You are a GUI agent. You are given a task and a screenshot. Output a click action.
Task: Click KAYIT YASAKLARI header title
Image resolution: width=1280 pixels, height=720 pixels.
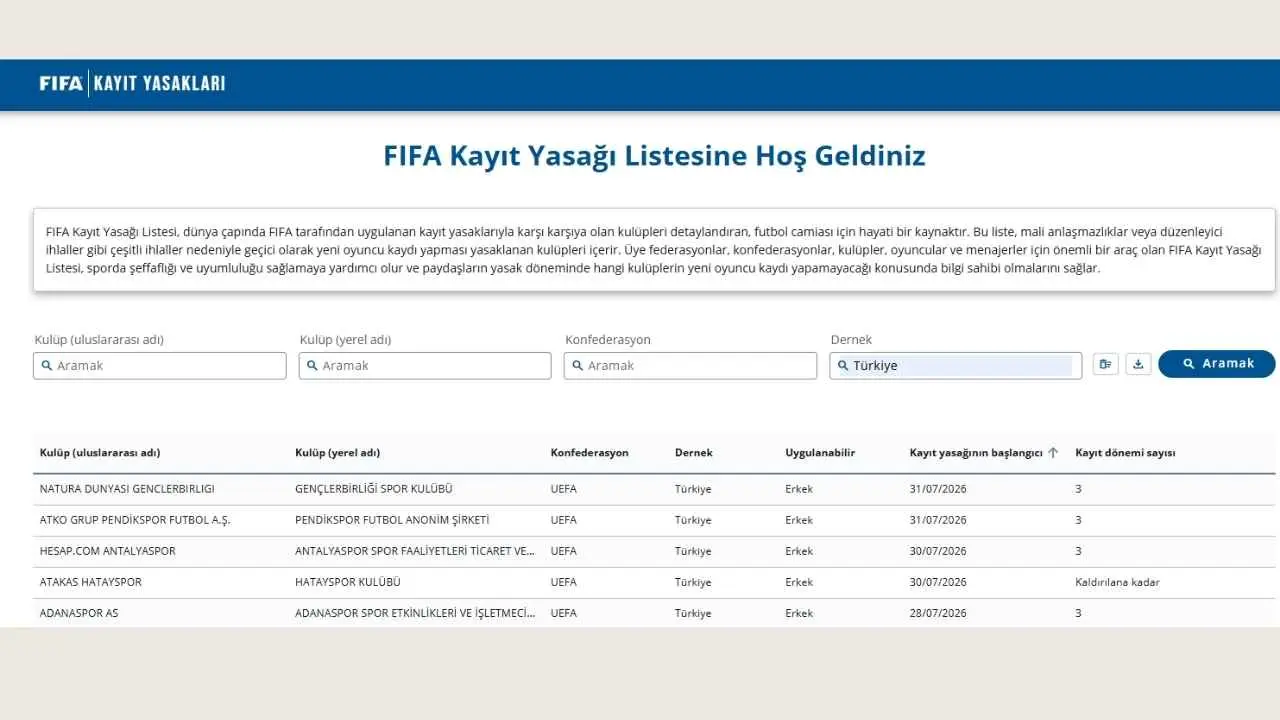[159, 83]
